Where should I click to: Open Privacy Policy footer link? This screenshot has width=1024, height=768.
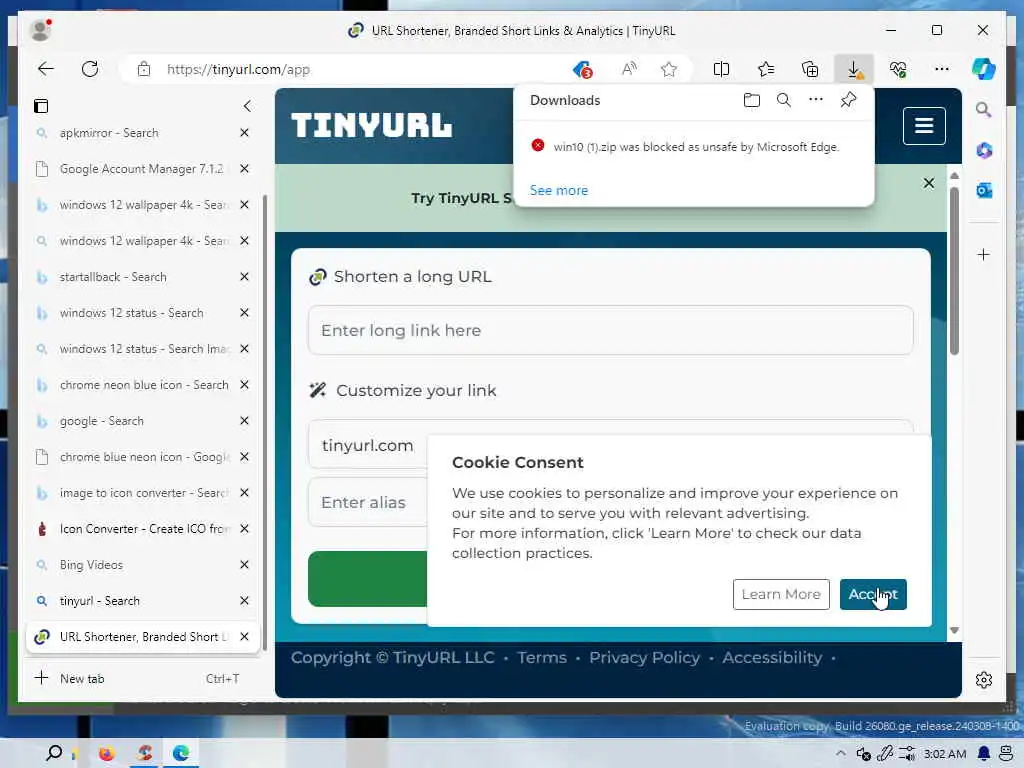(644, 658)
